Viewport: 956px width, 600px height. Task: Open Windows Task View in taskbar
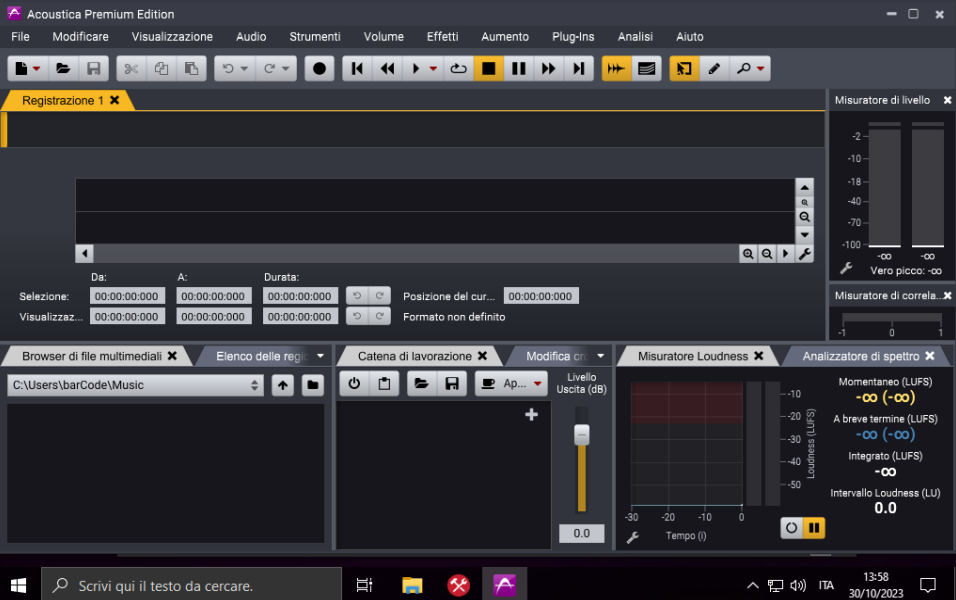coord(365,585)
